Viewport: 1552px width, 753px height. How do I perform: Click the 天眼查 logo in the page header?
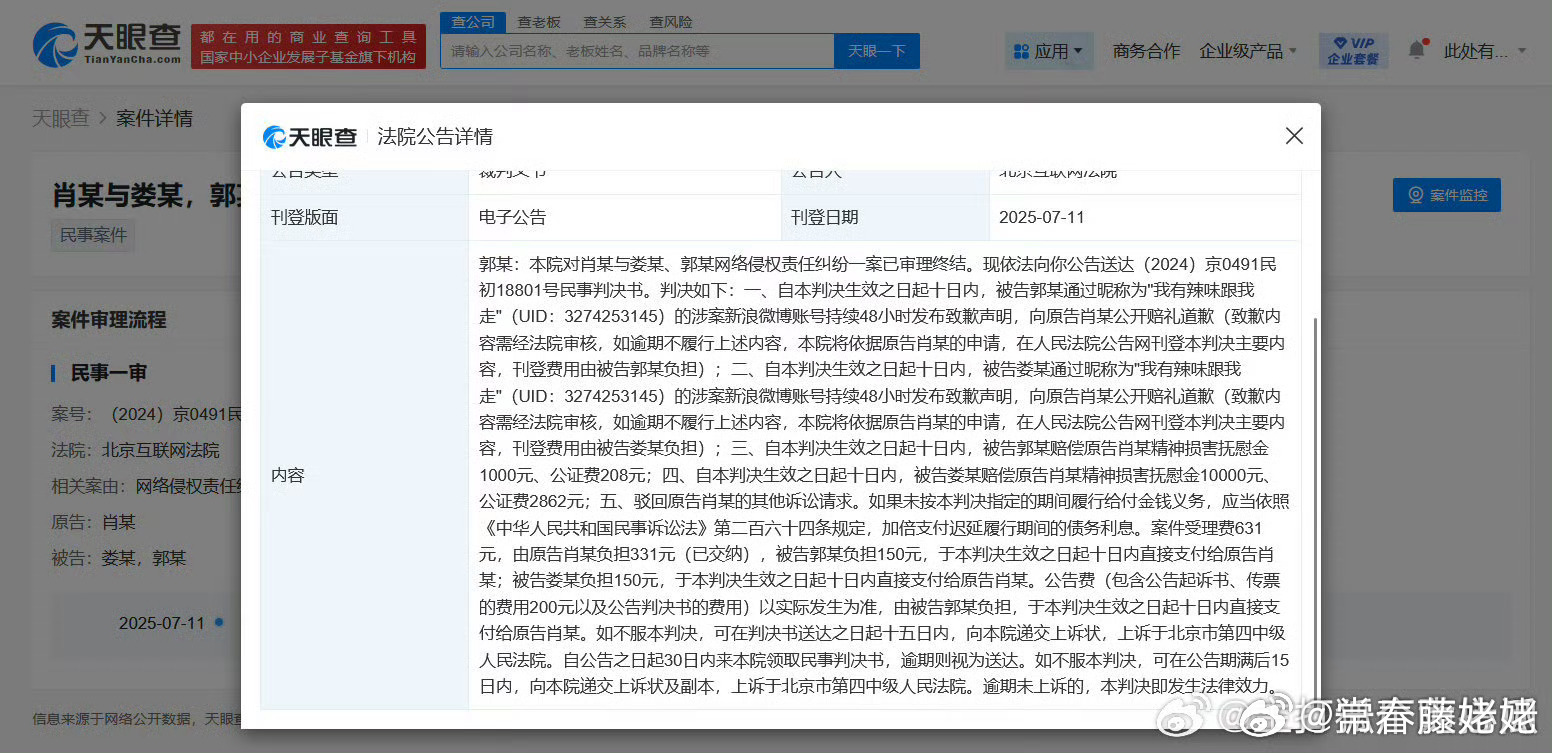(106, 45)
